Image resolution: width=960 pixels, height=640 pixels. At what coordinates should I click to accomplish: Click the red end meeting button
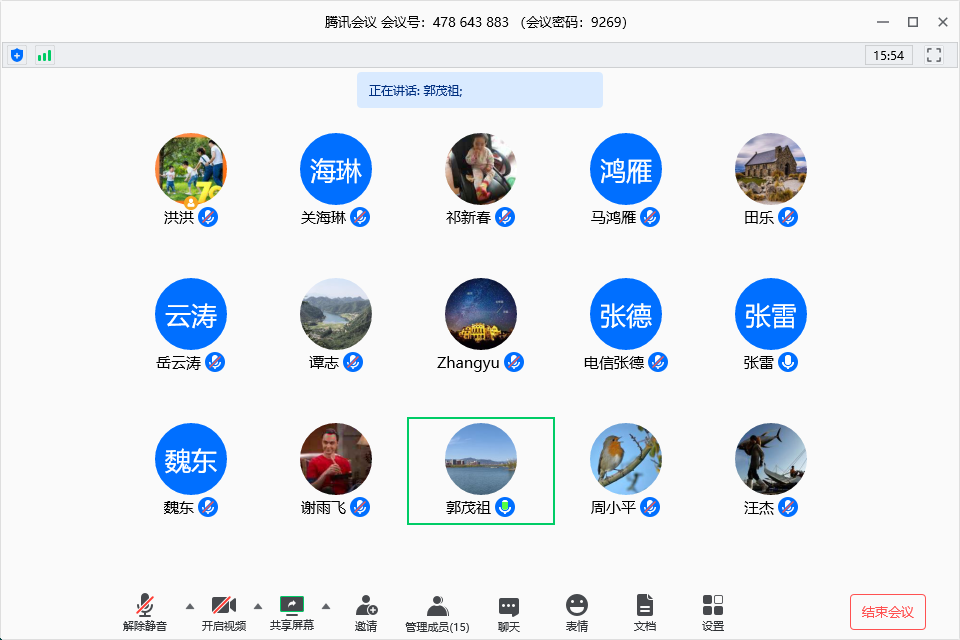(887, 611)
